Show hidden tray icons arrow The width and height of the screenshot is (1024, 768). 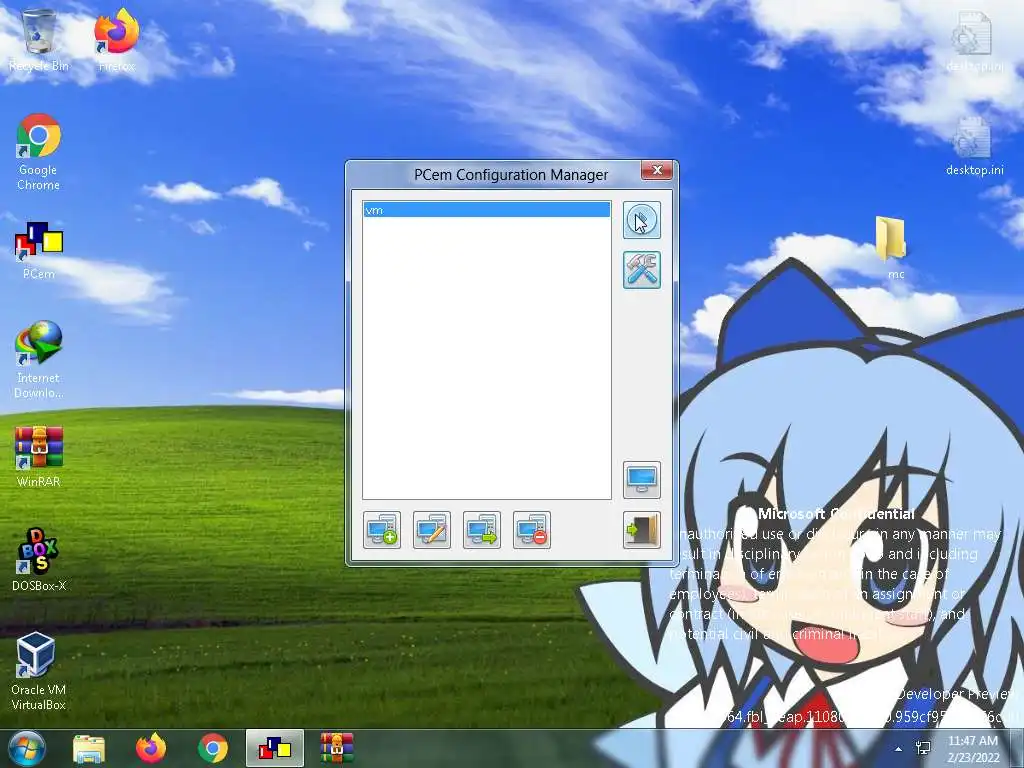(899, 749)
